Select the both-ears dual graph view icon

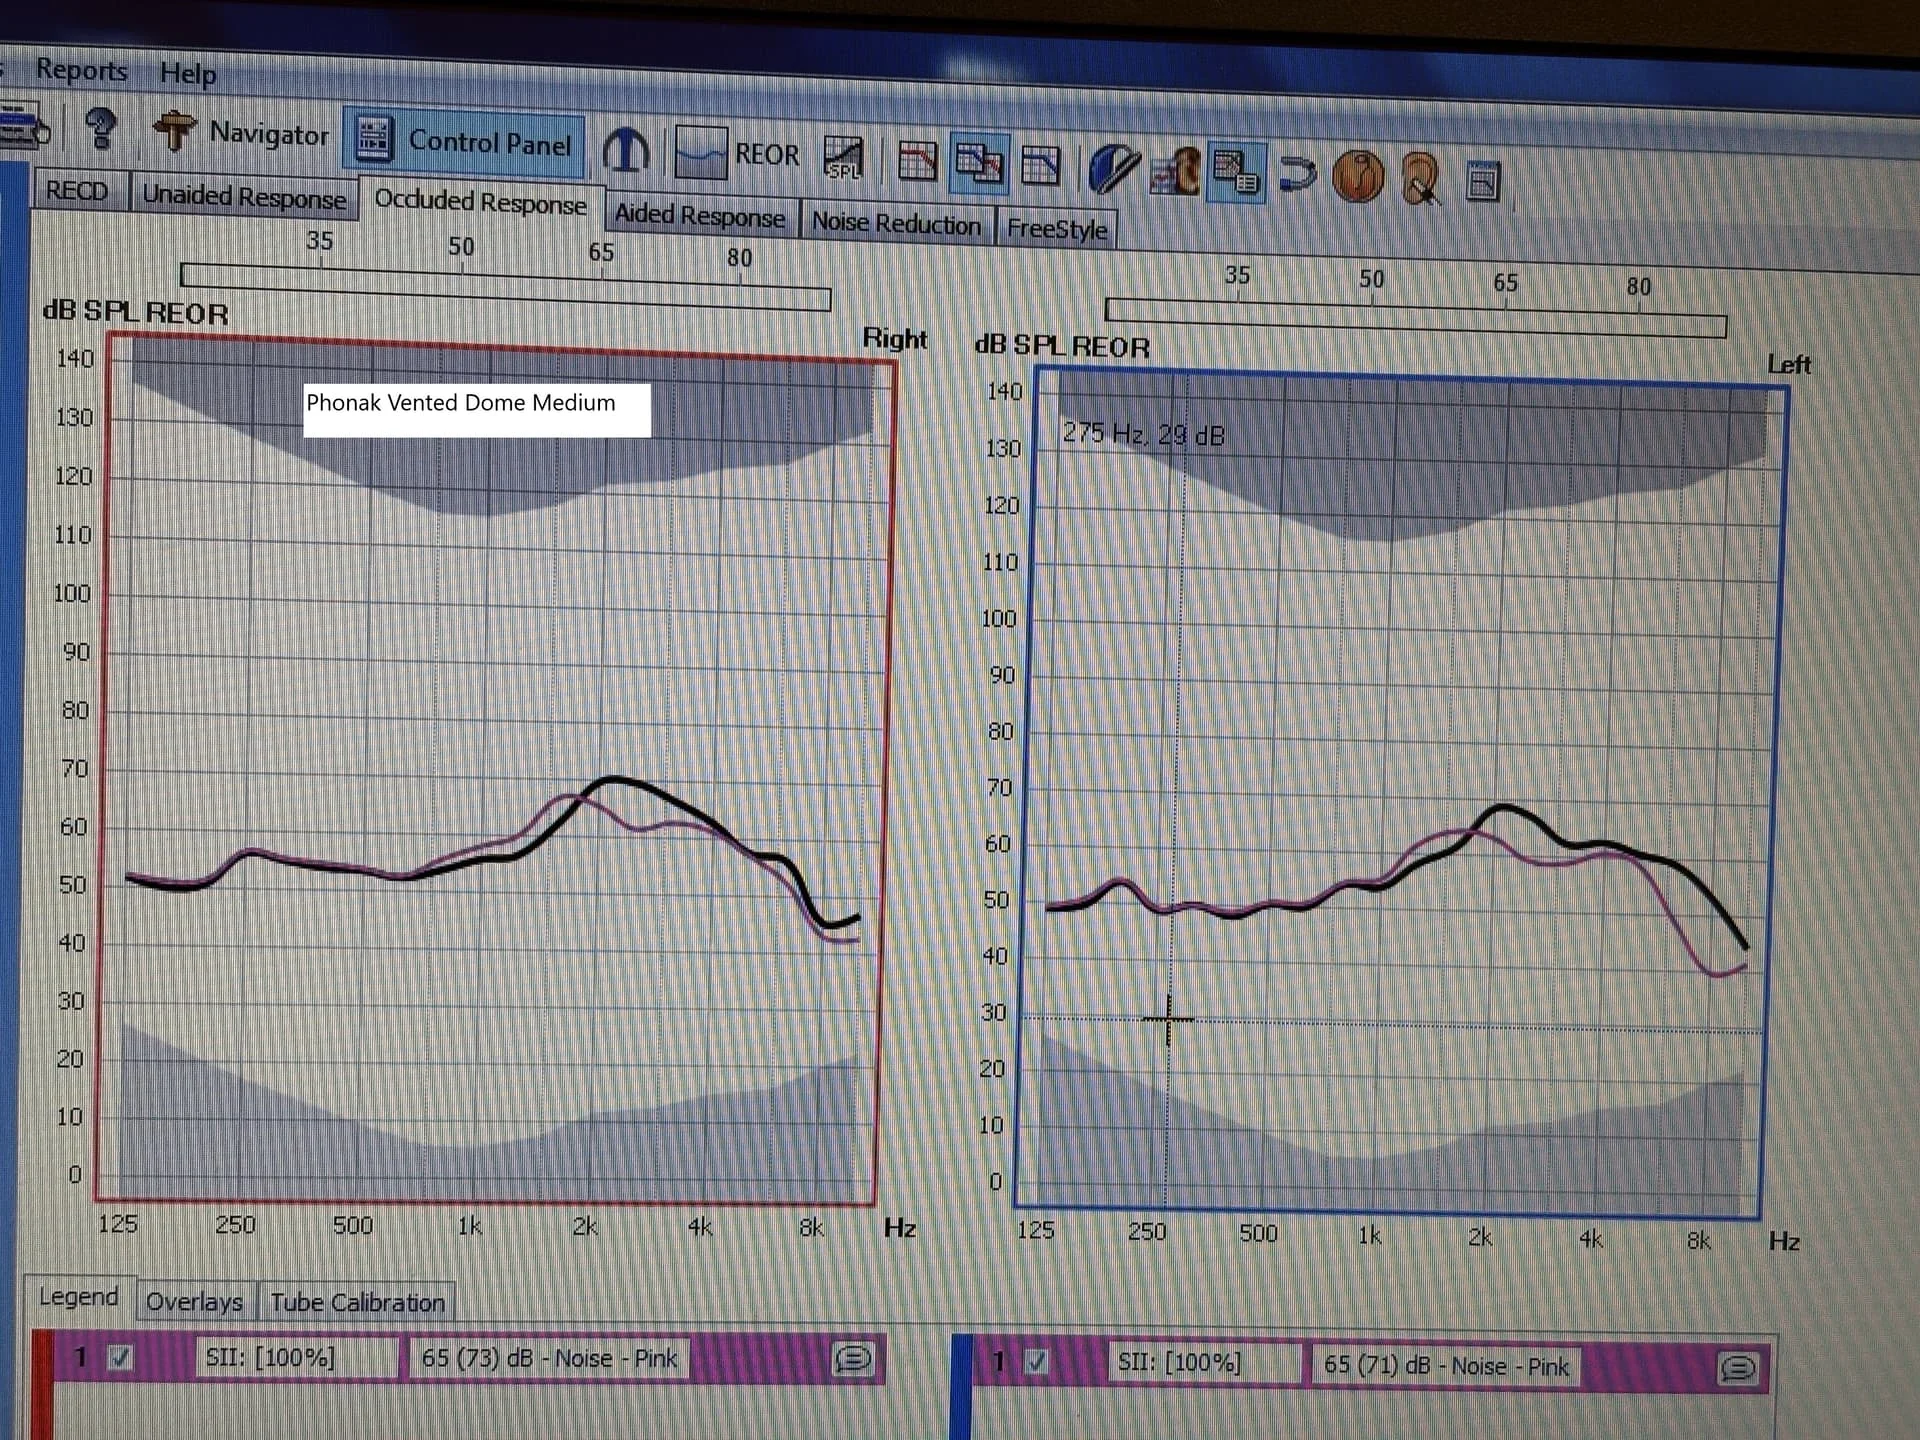coord(979,162)
